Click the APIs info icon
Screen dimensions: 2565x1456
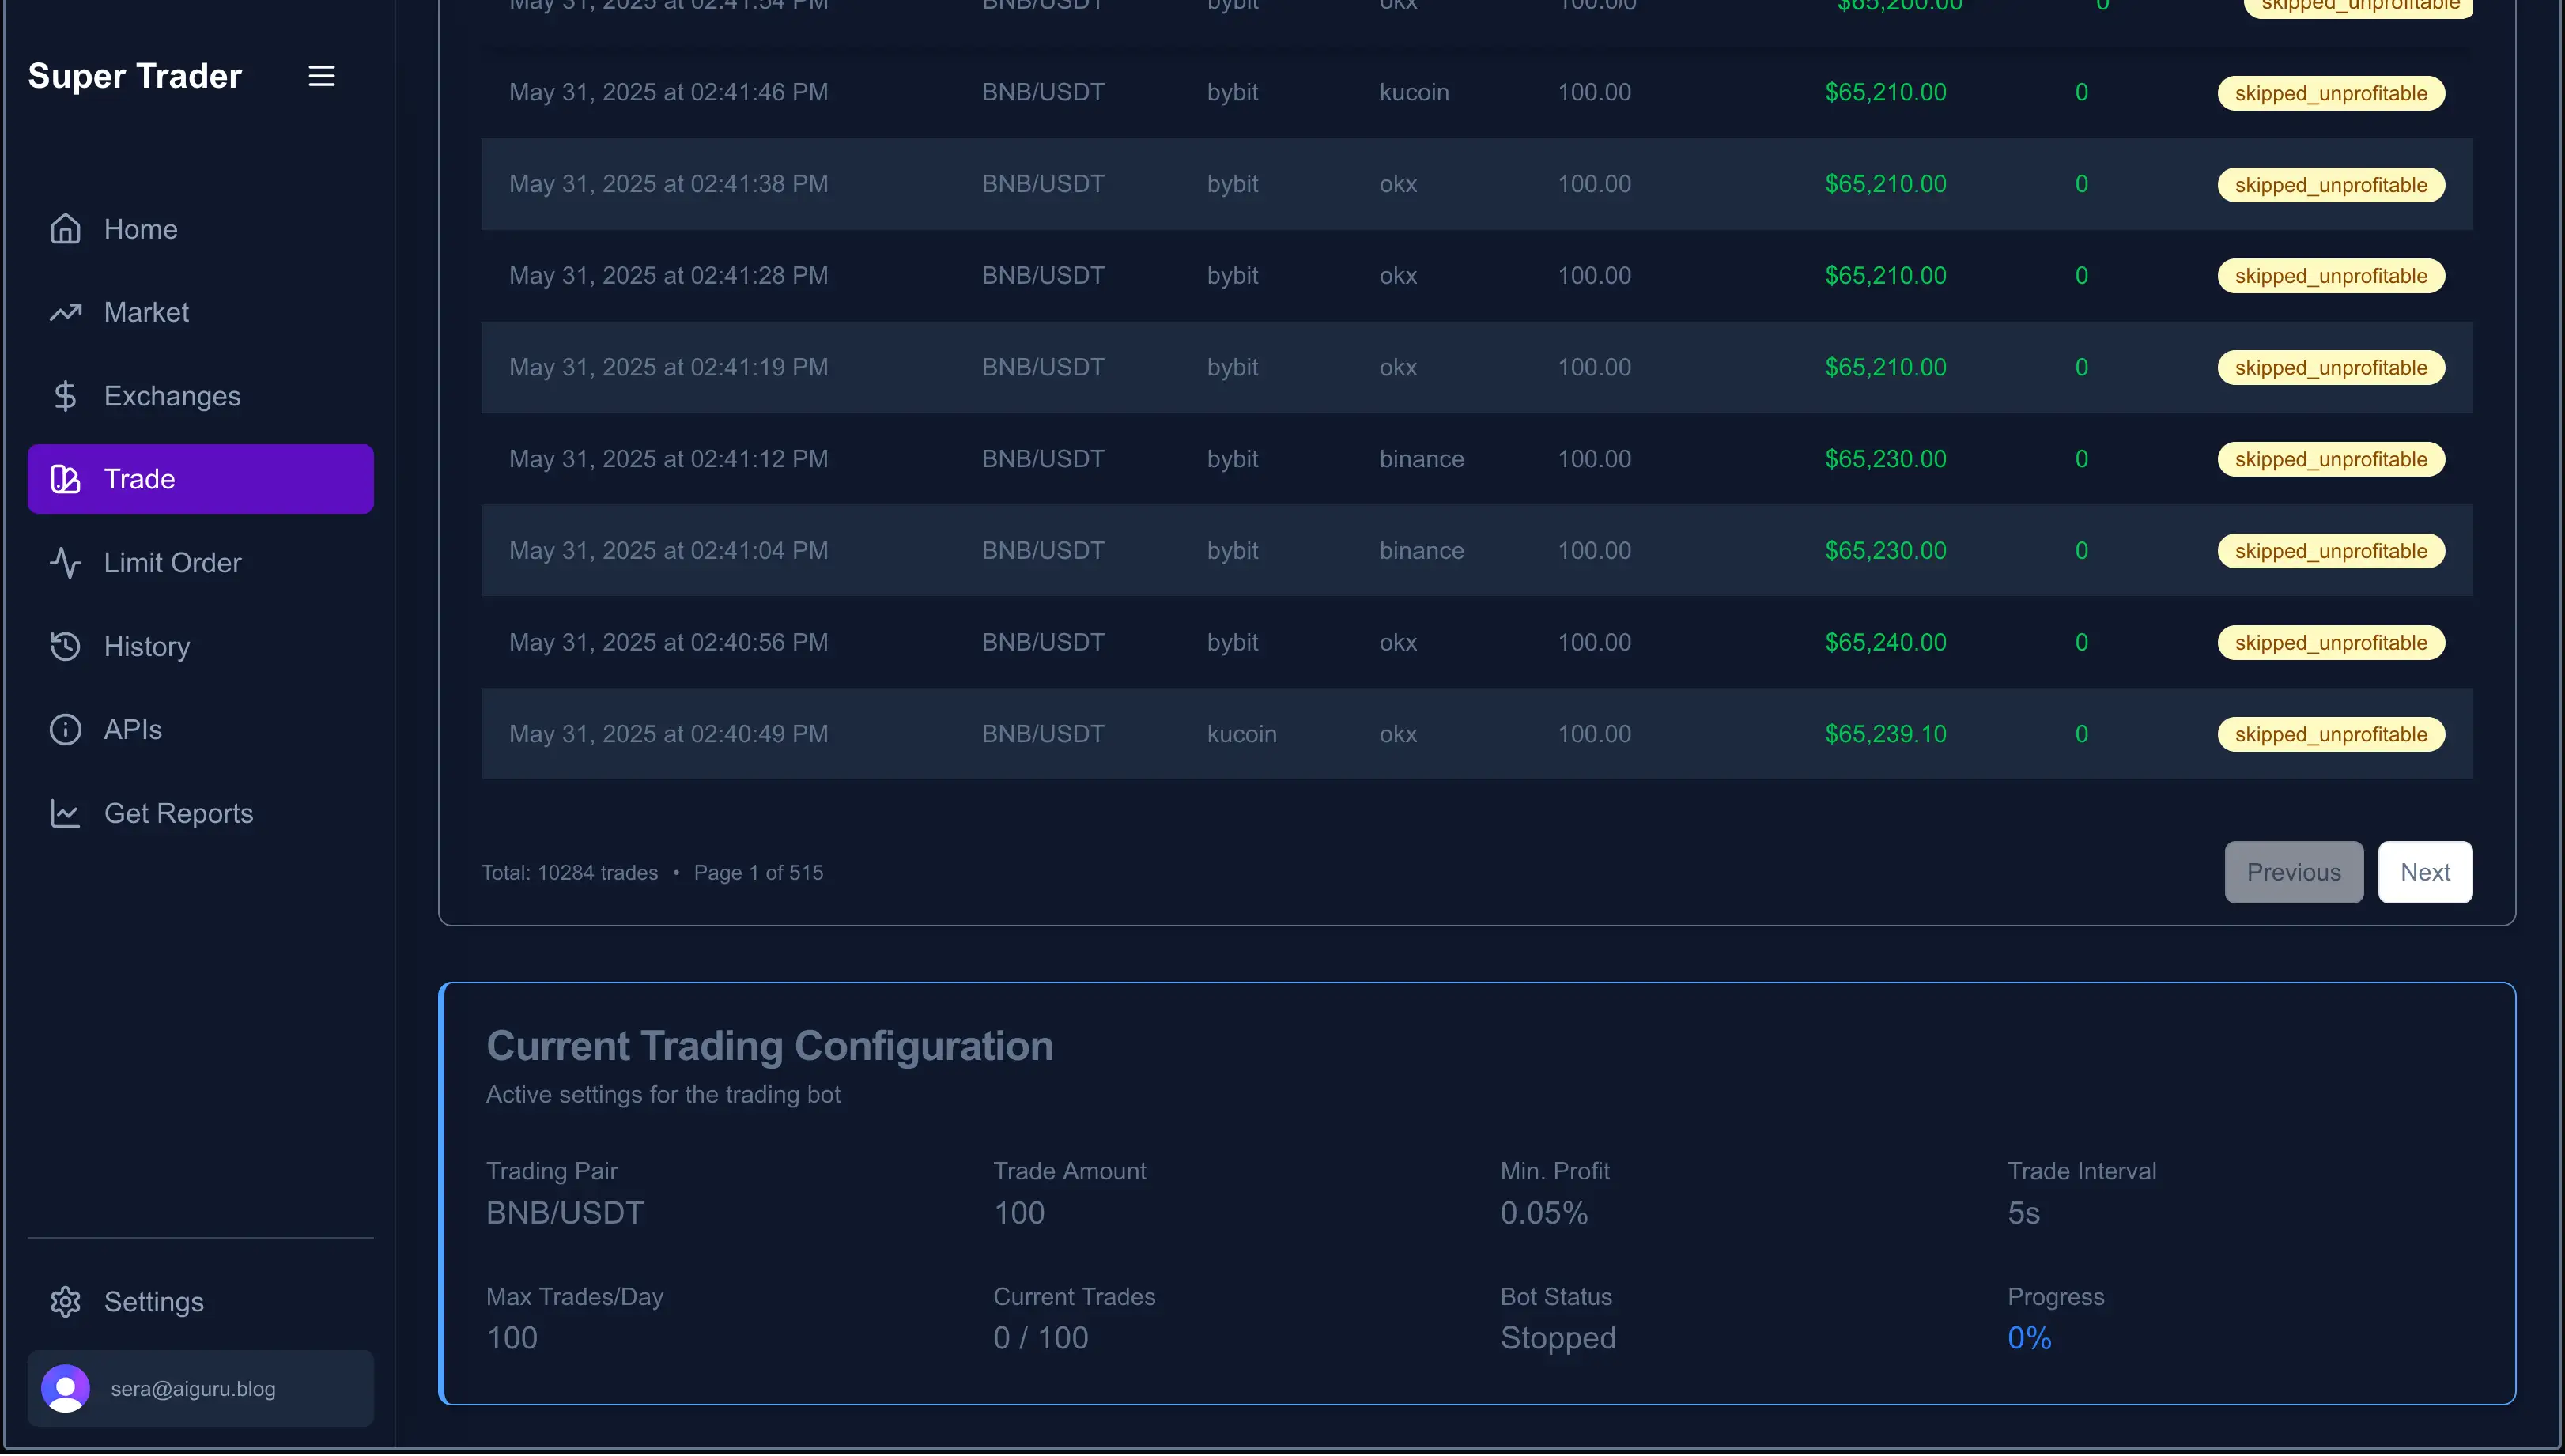[x=64, y=729]
